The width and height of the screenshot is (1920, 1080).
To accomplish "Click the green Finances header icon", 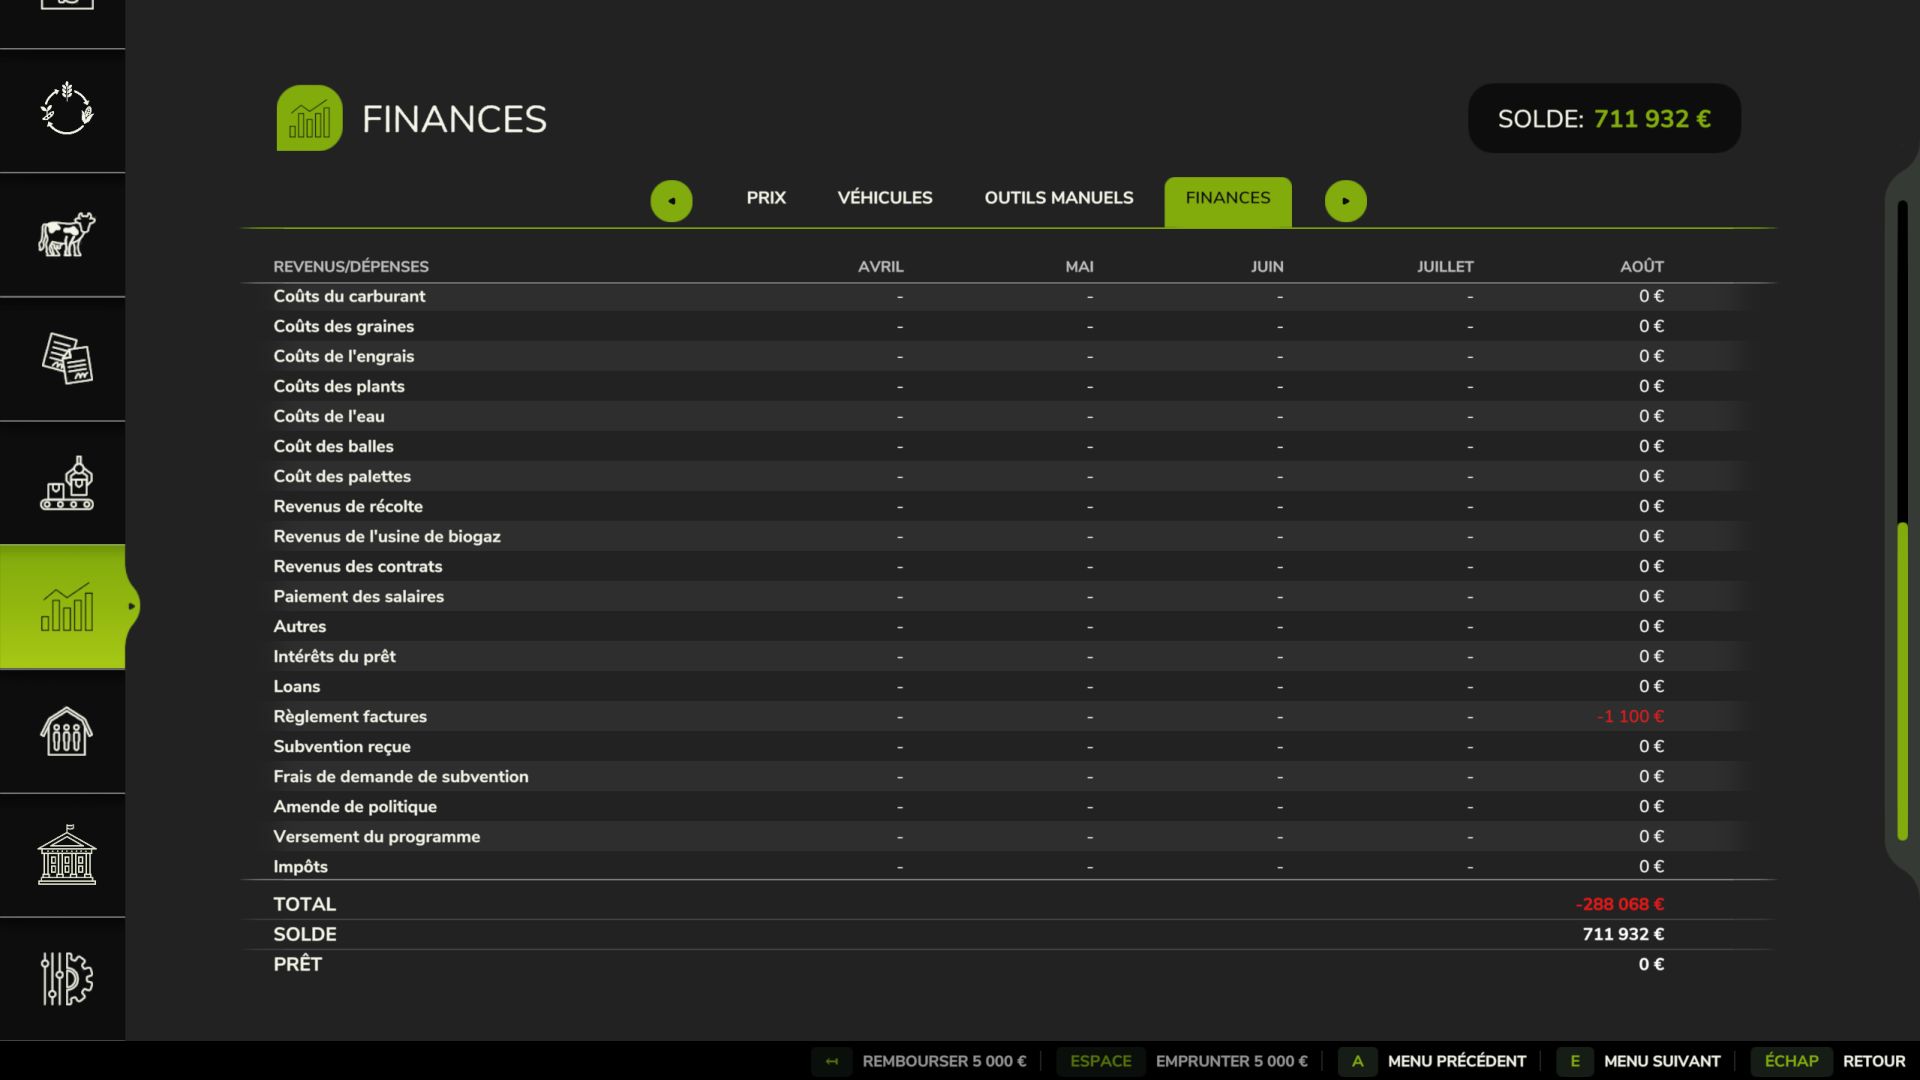I will pyautogui.click(x=309, y=118).
